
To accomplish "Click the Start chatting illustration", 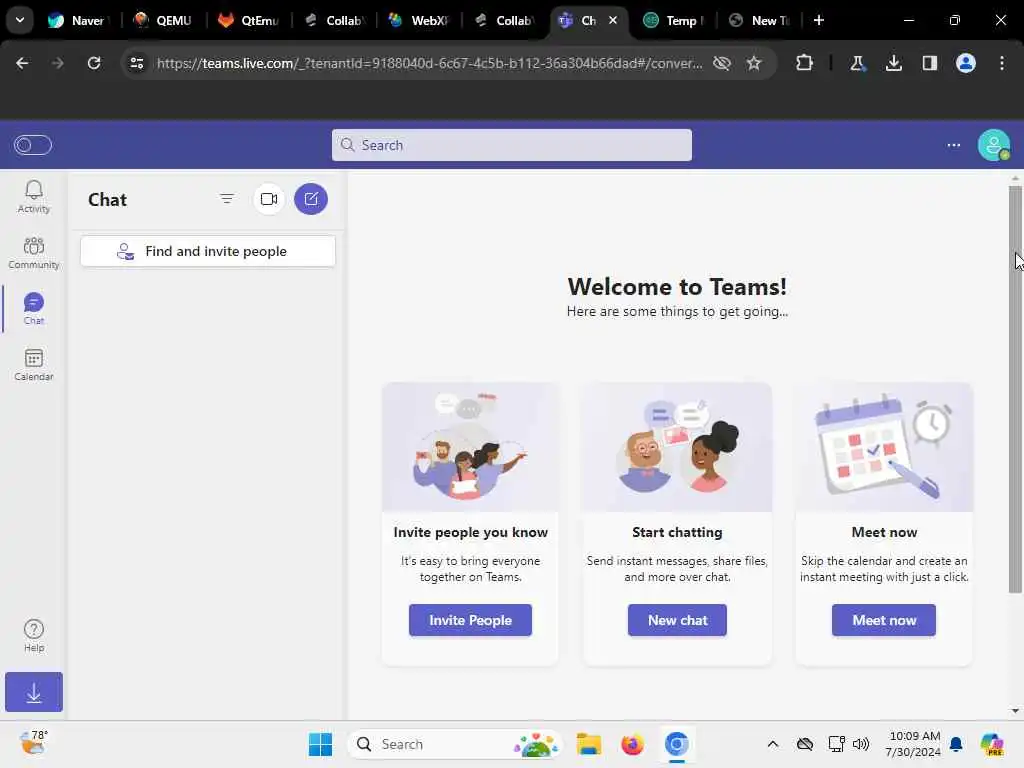I will pos(677,447).
